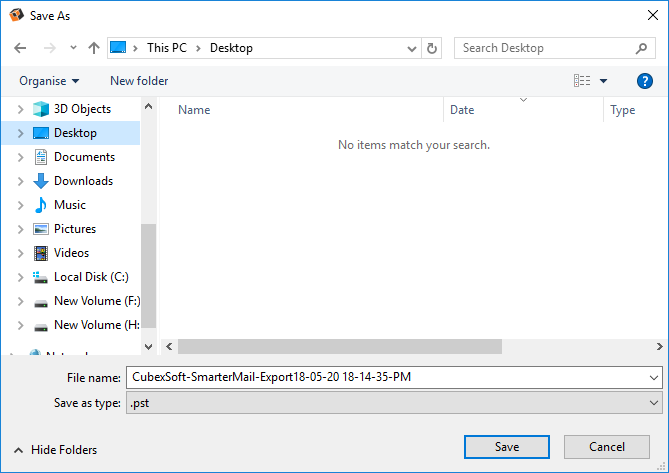Click the up one level arrow
This screenshot has height=473, width=669.
(x=94, y=48)
